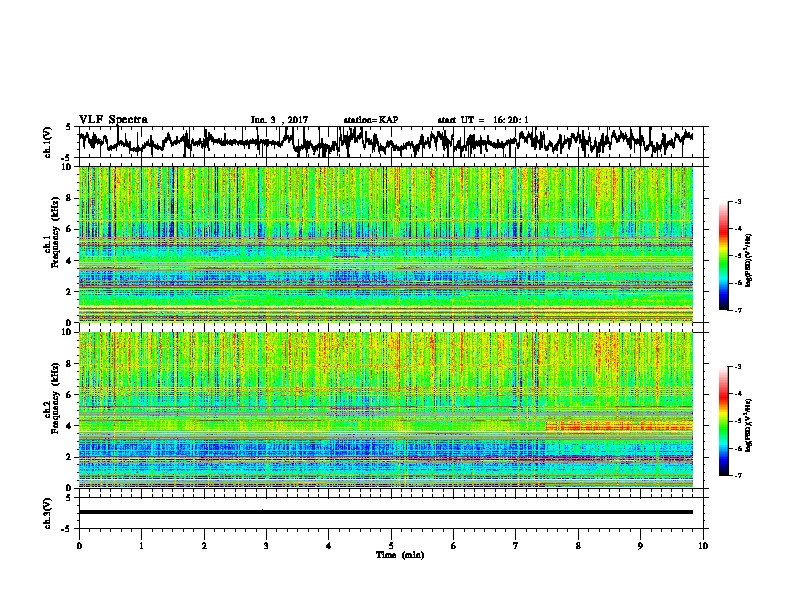792x612 pixels.
Task: Click the "5" volt tick of ch.3(V) panel
Action: [x=68, y=498]
